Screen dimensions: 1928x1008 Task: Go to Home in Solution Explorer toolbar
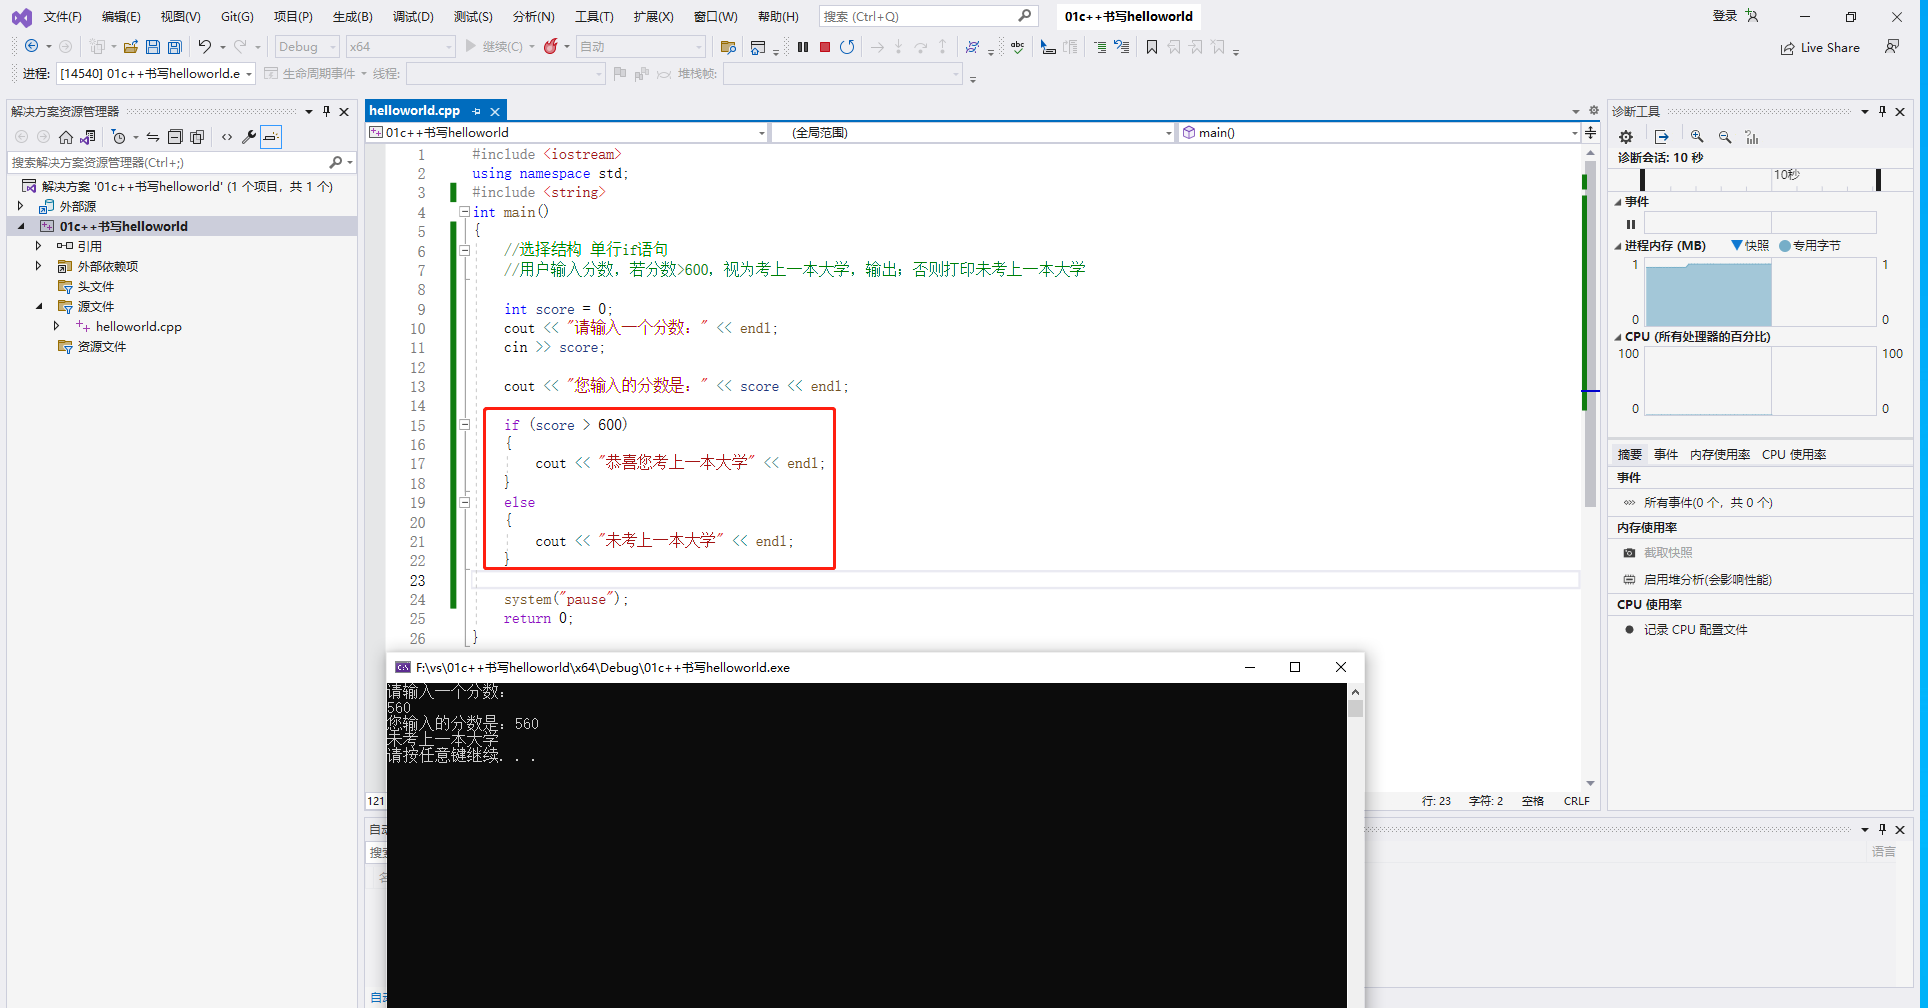coord(66,137)
